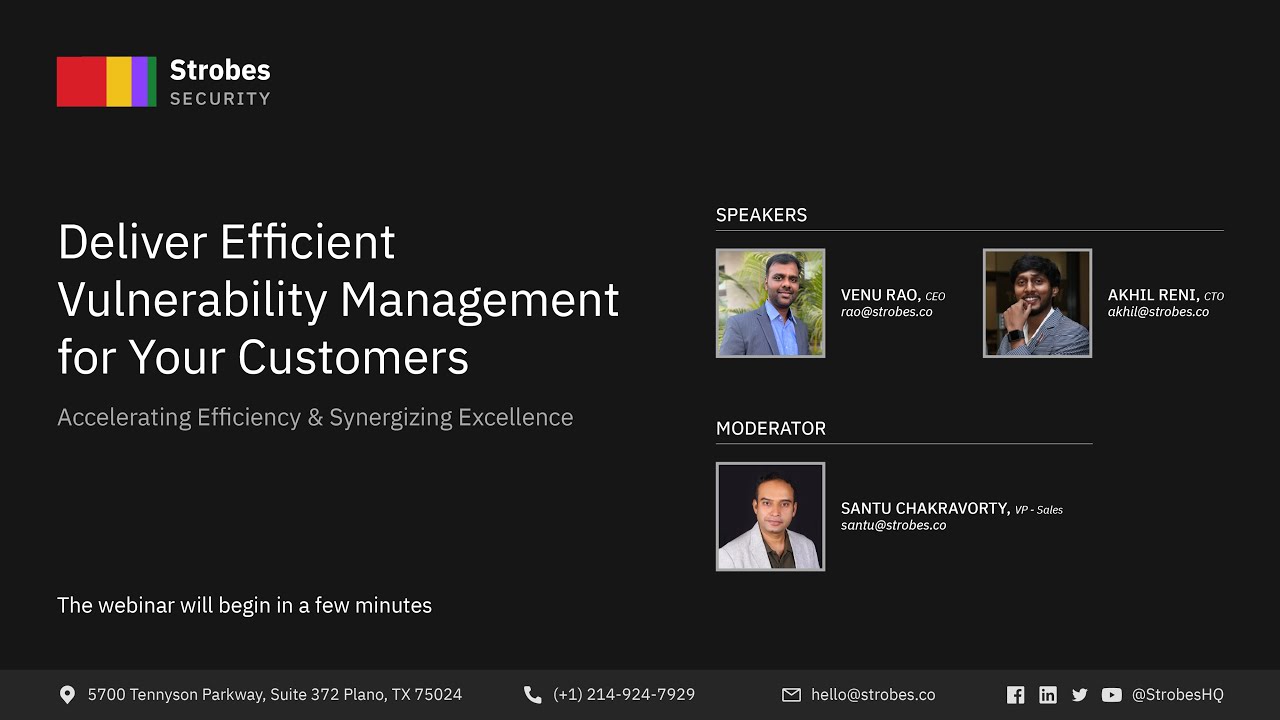Click the location pin icon
The height and width of the screenshot is (720, 1280).
(67, 694)
